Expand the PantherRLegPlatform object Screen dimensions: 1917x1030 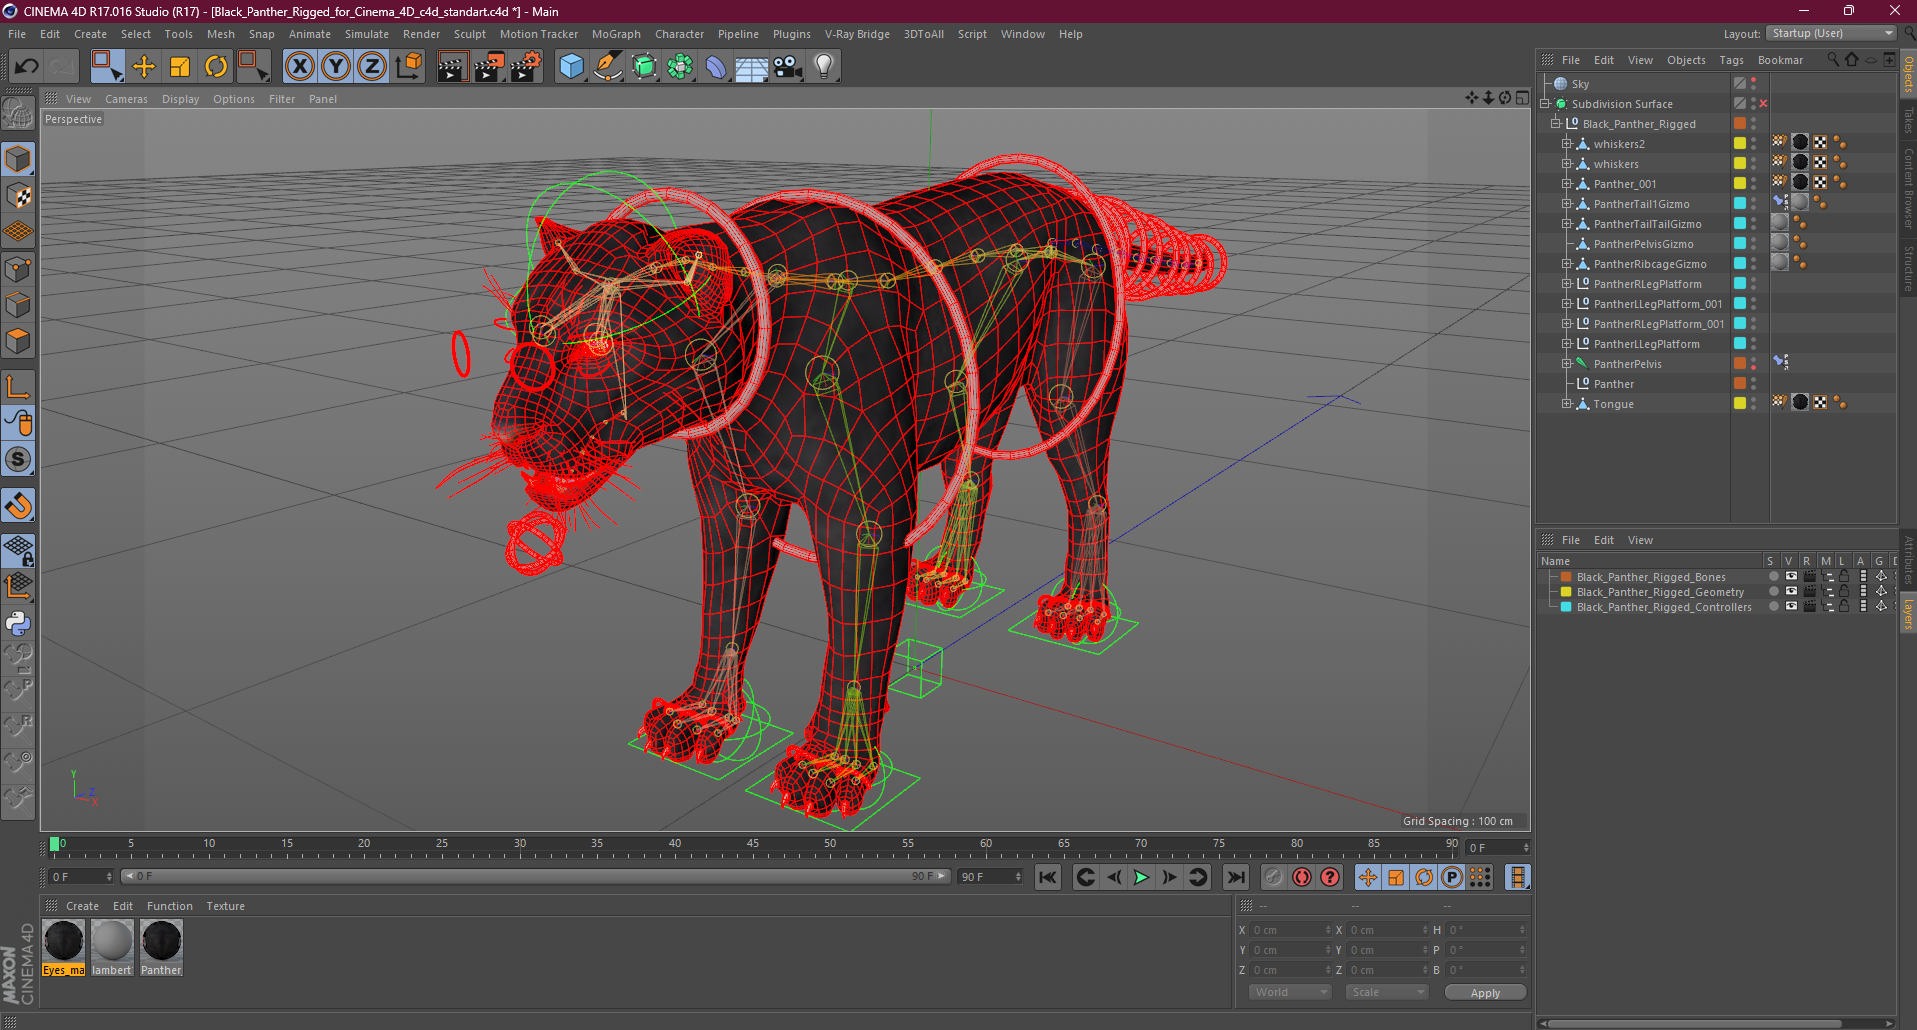click(1567, 284)
